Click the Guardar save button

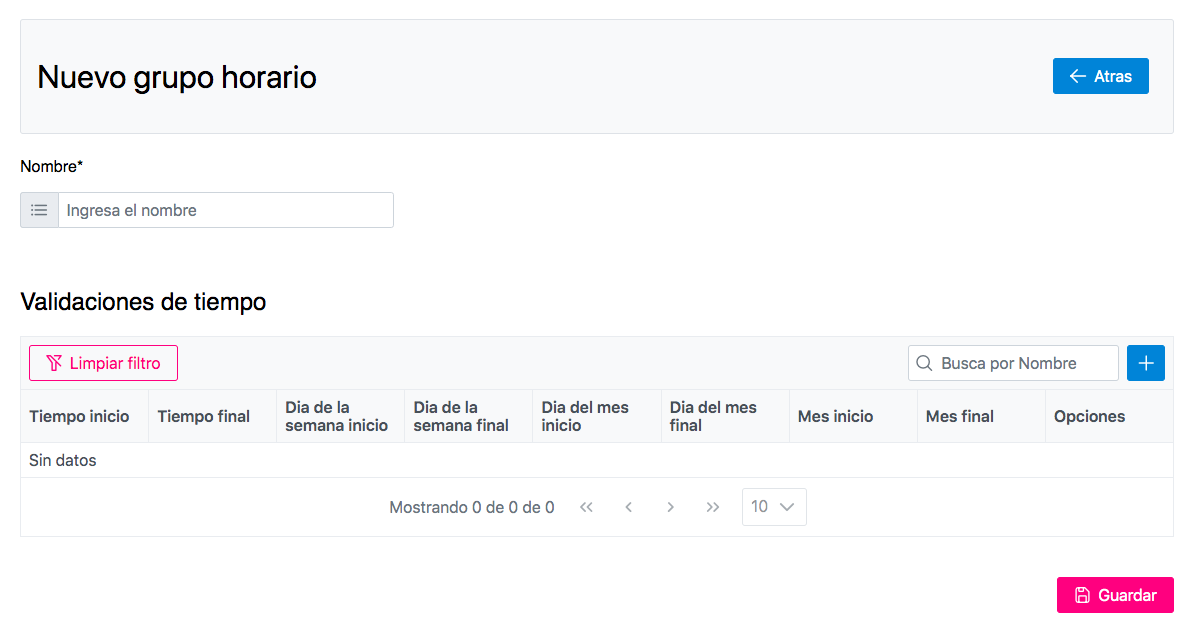tap(1114, 595)
